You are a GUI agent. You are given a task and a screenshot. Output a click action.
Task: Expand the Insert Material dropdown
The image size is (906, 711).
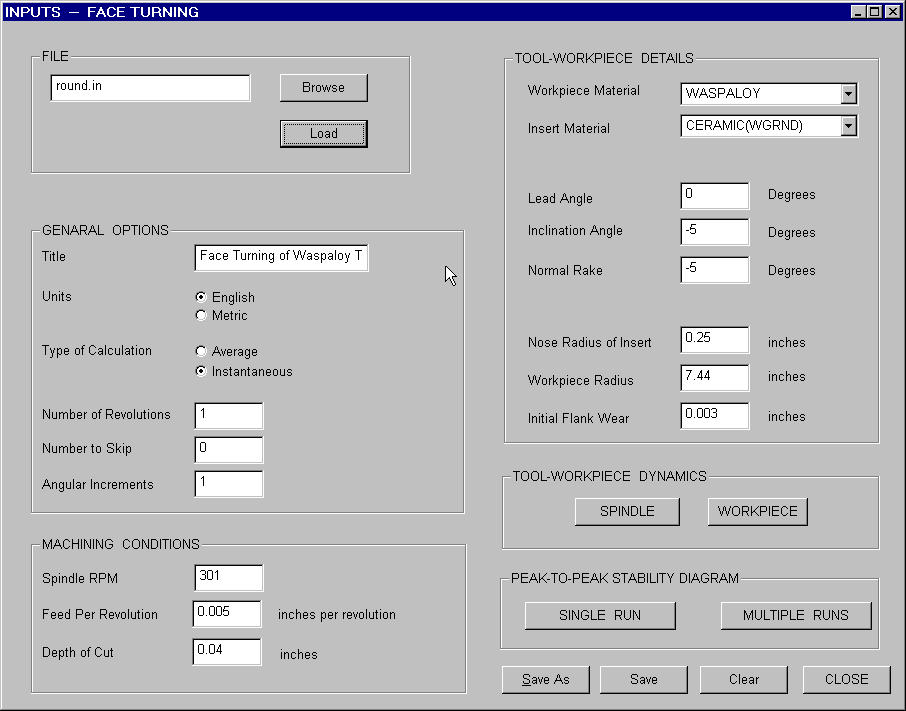(848, 126)
